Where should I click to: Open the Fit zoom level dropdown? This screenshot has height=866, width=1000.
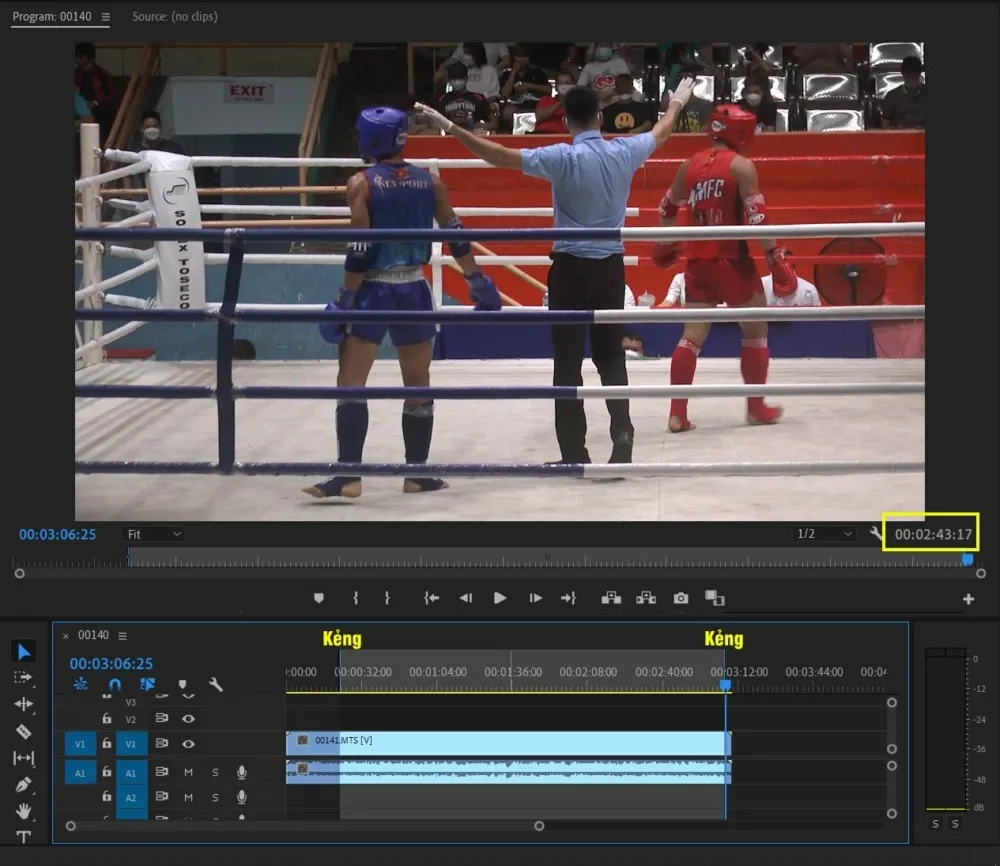pyautogui.click(x=154, y=534)
